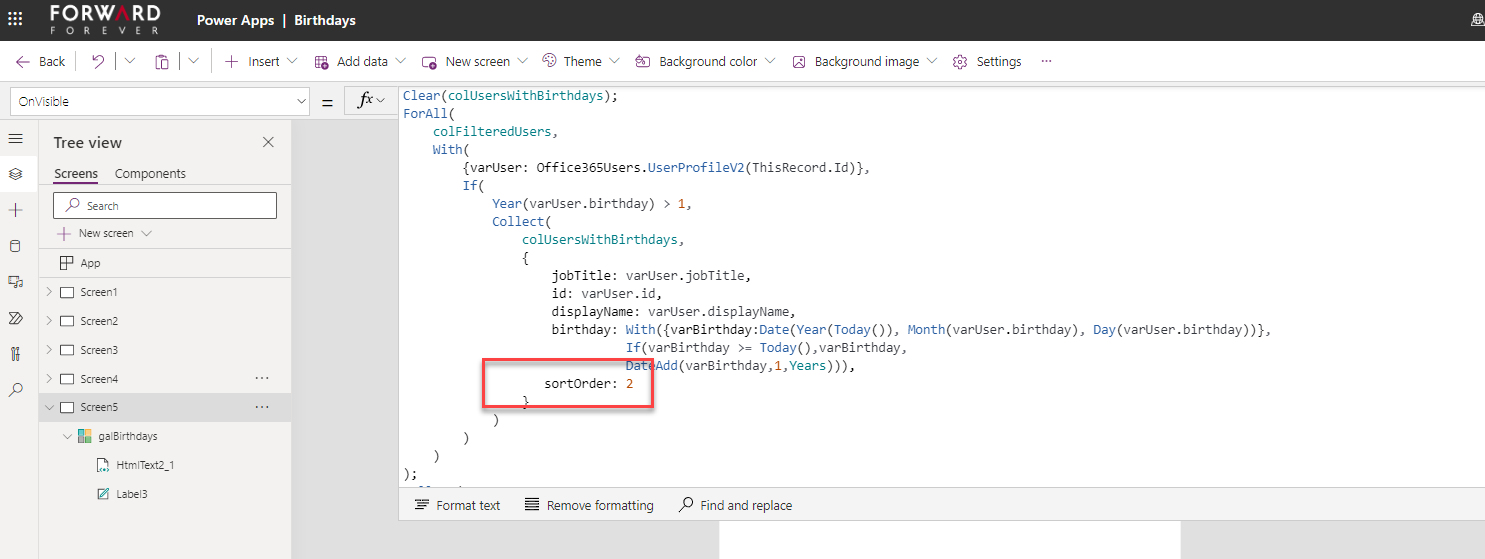Click the app launcher waffle icon
The width and height of the screenshot is (1485, 559).
(15, 19)
